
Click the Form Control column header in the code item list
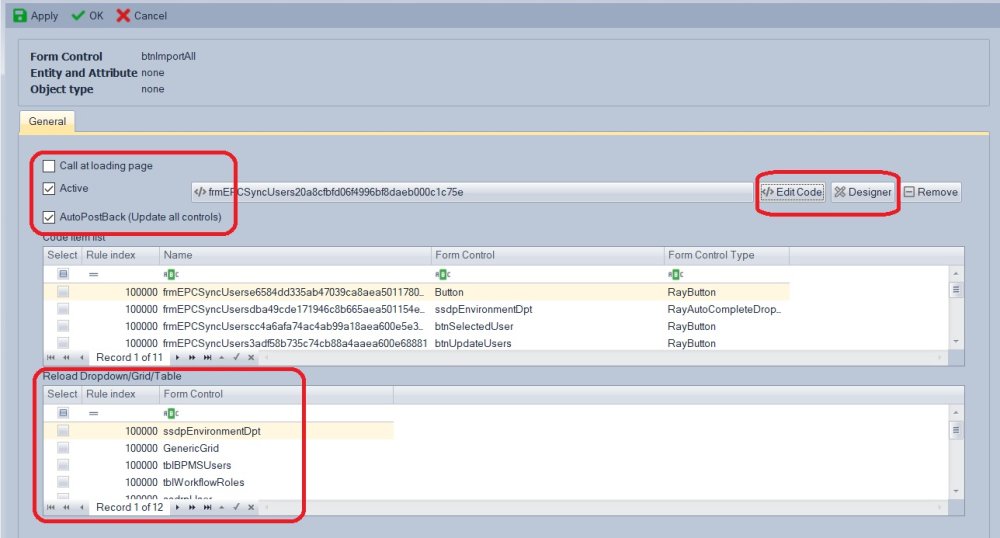point(547,255)
